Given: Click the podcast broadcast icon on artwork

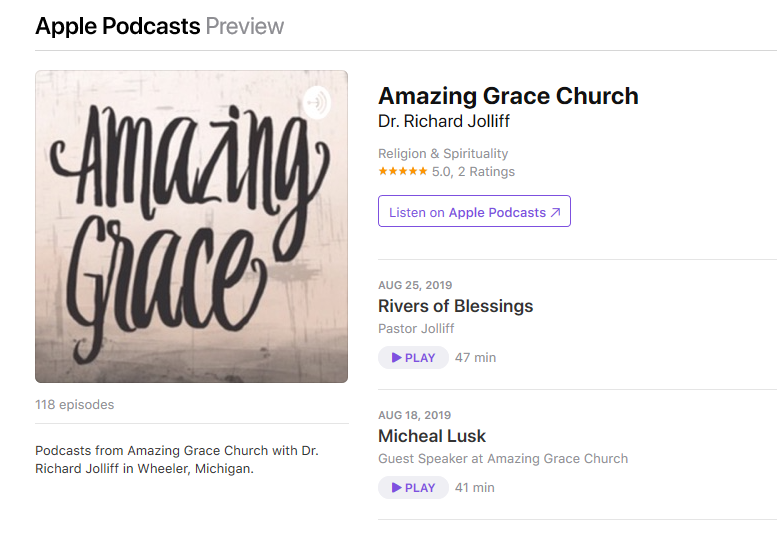Looking at the screenshot, I should coord(317,103).
